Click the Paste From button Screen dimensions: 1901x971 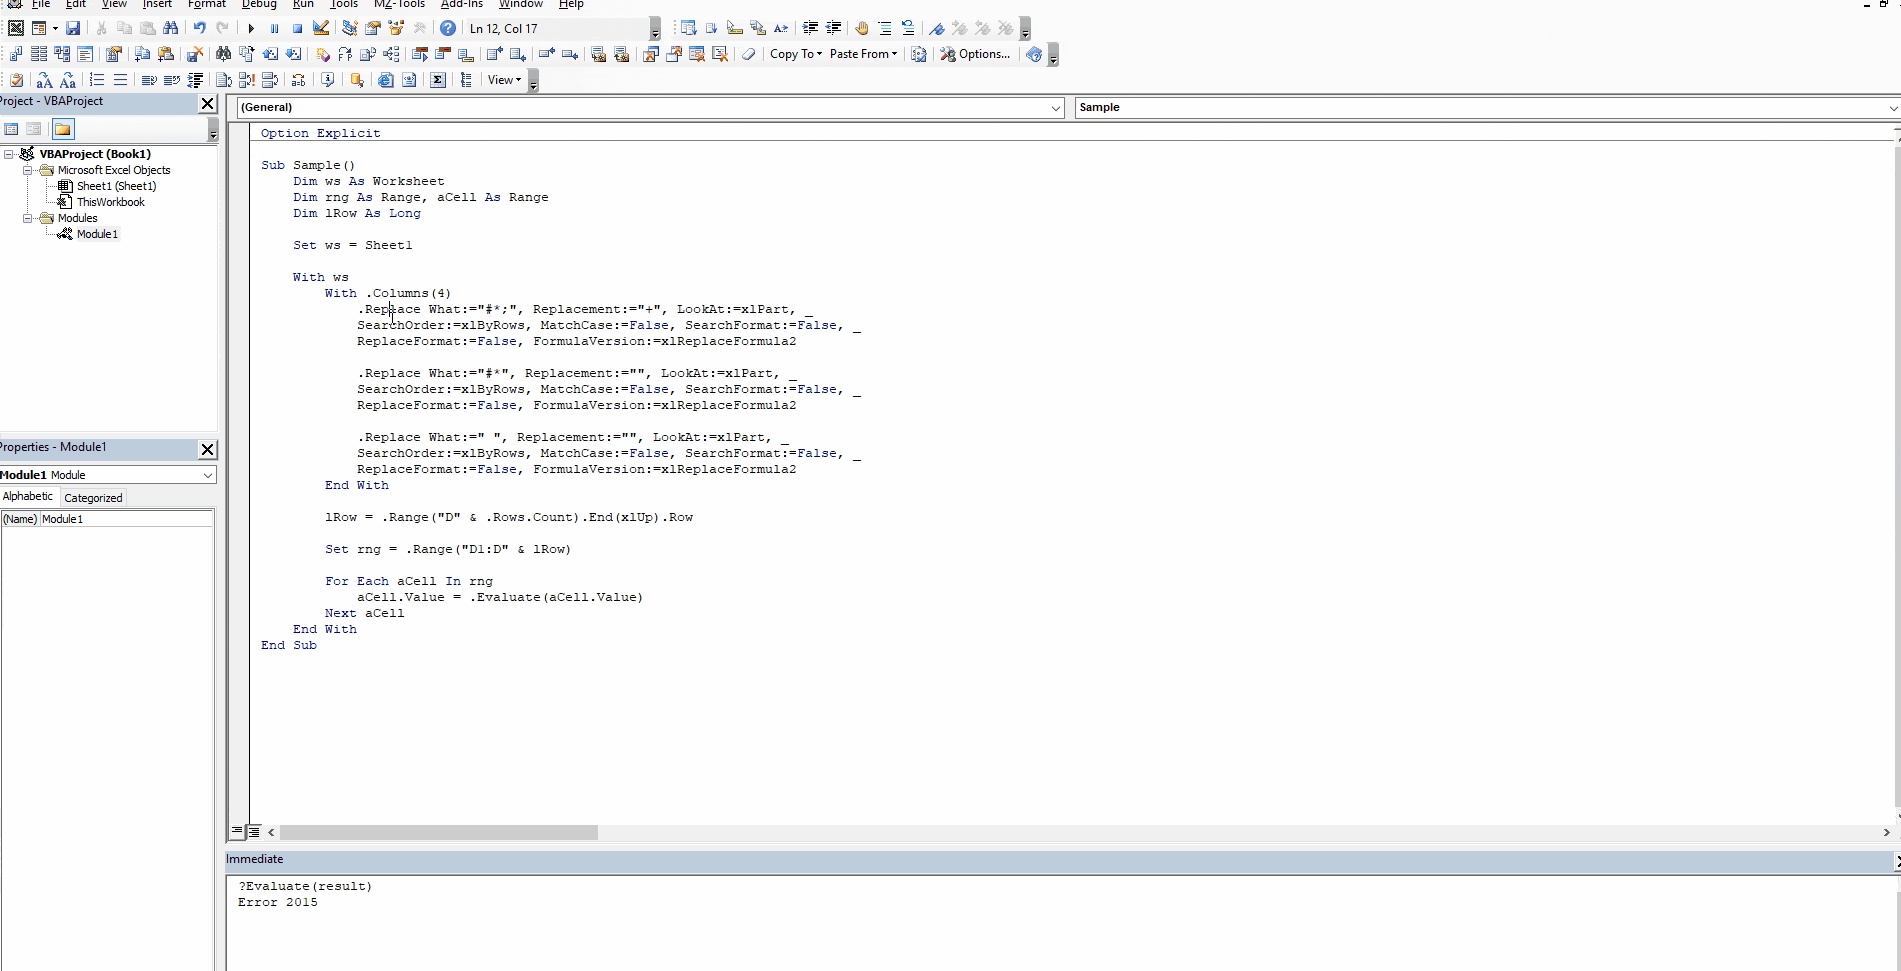(x=863, y=54)
